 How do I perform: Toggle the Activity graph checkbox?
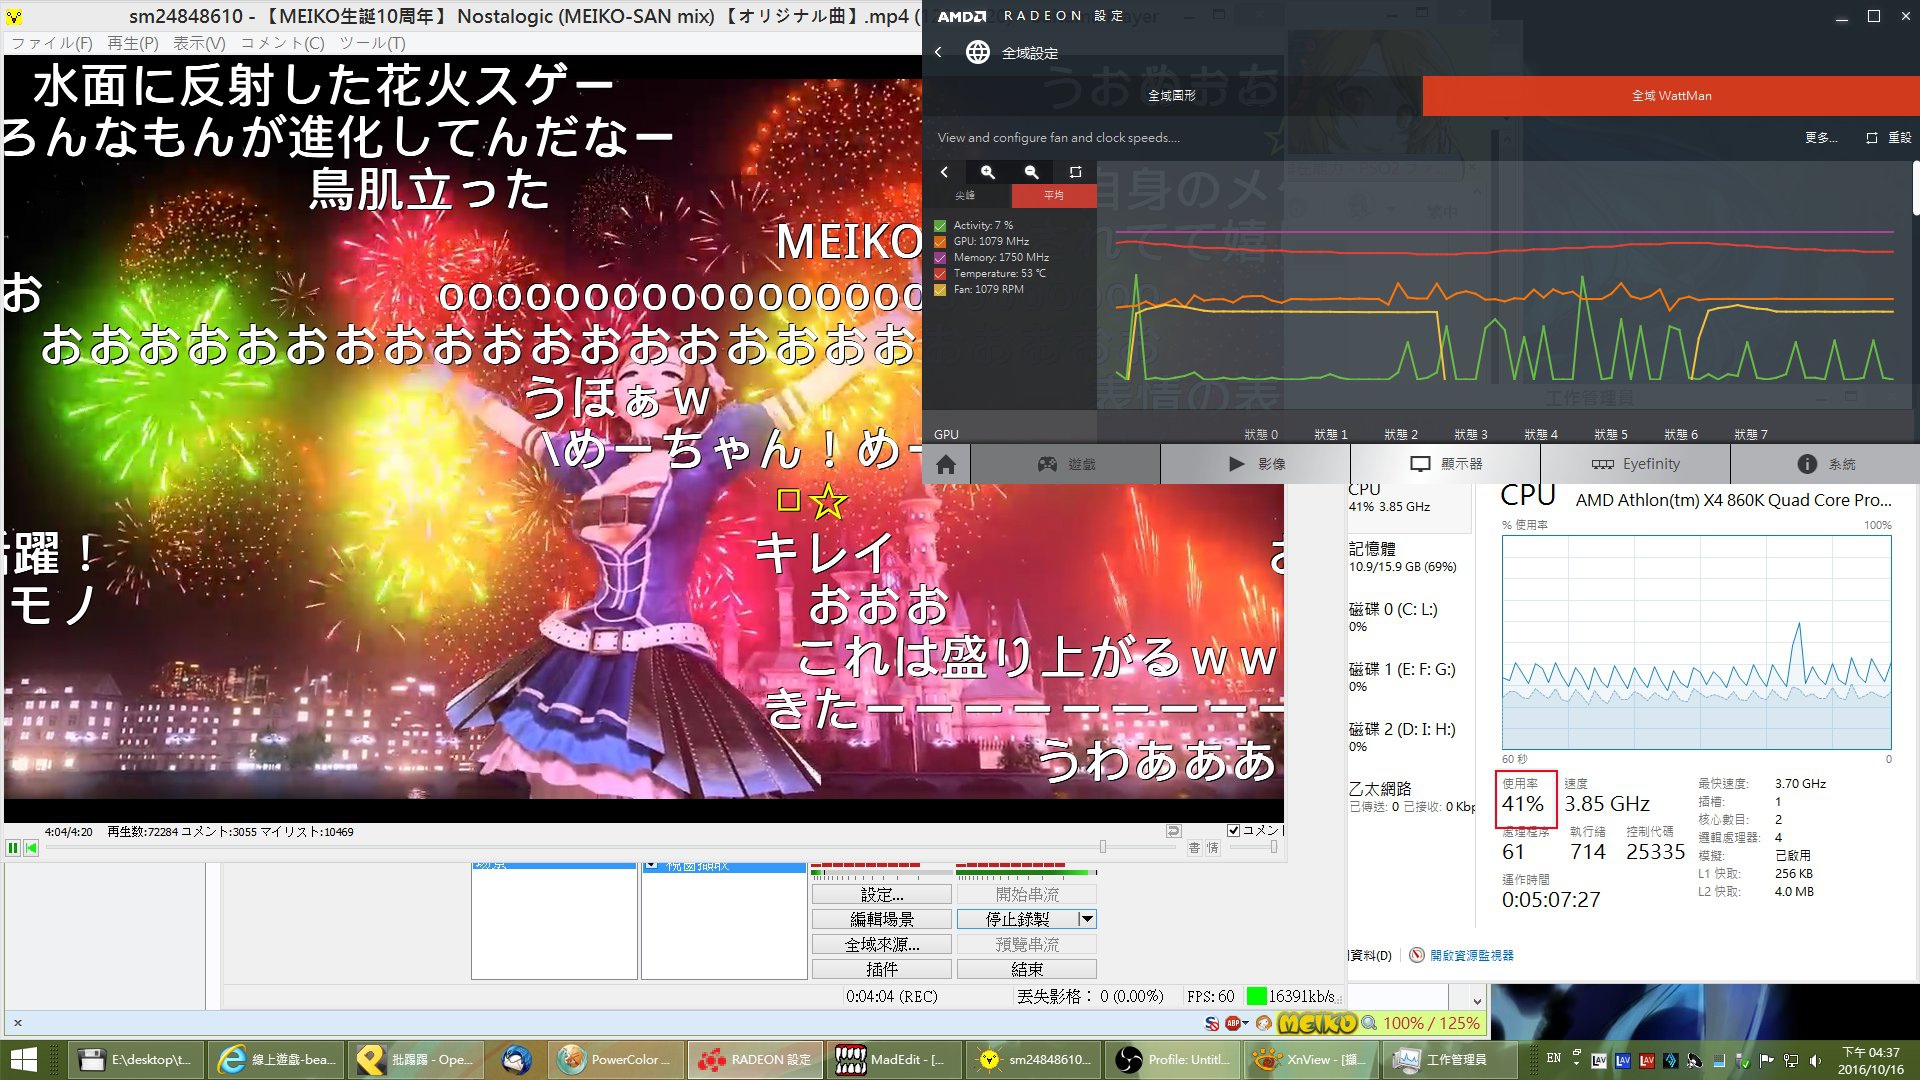coord(940,225)
